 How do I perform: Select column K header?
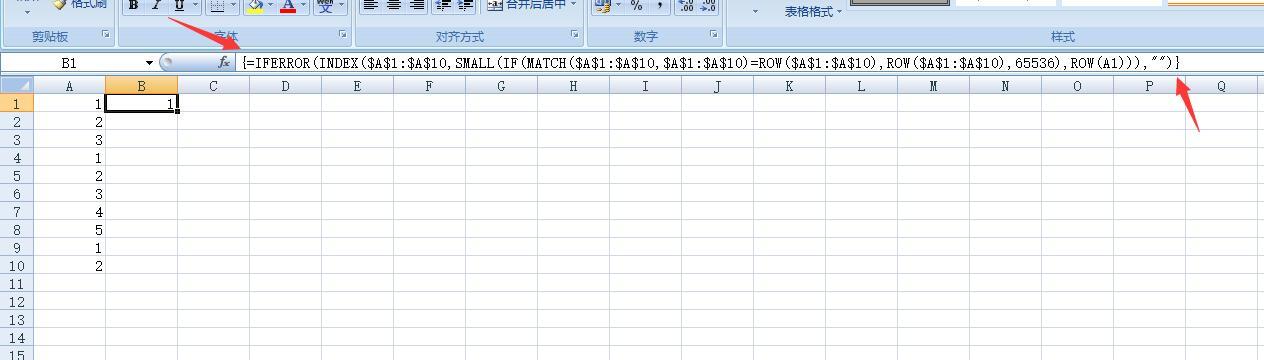click(x=789, y=86)
